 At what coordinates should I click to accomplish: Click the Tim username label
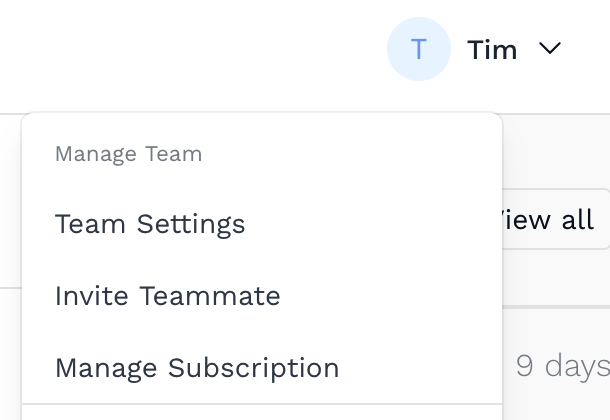coord(492,50)
